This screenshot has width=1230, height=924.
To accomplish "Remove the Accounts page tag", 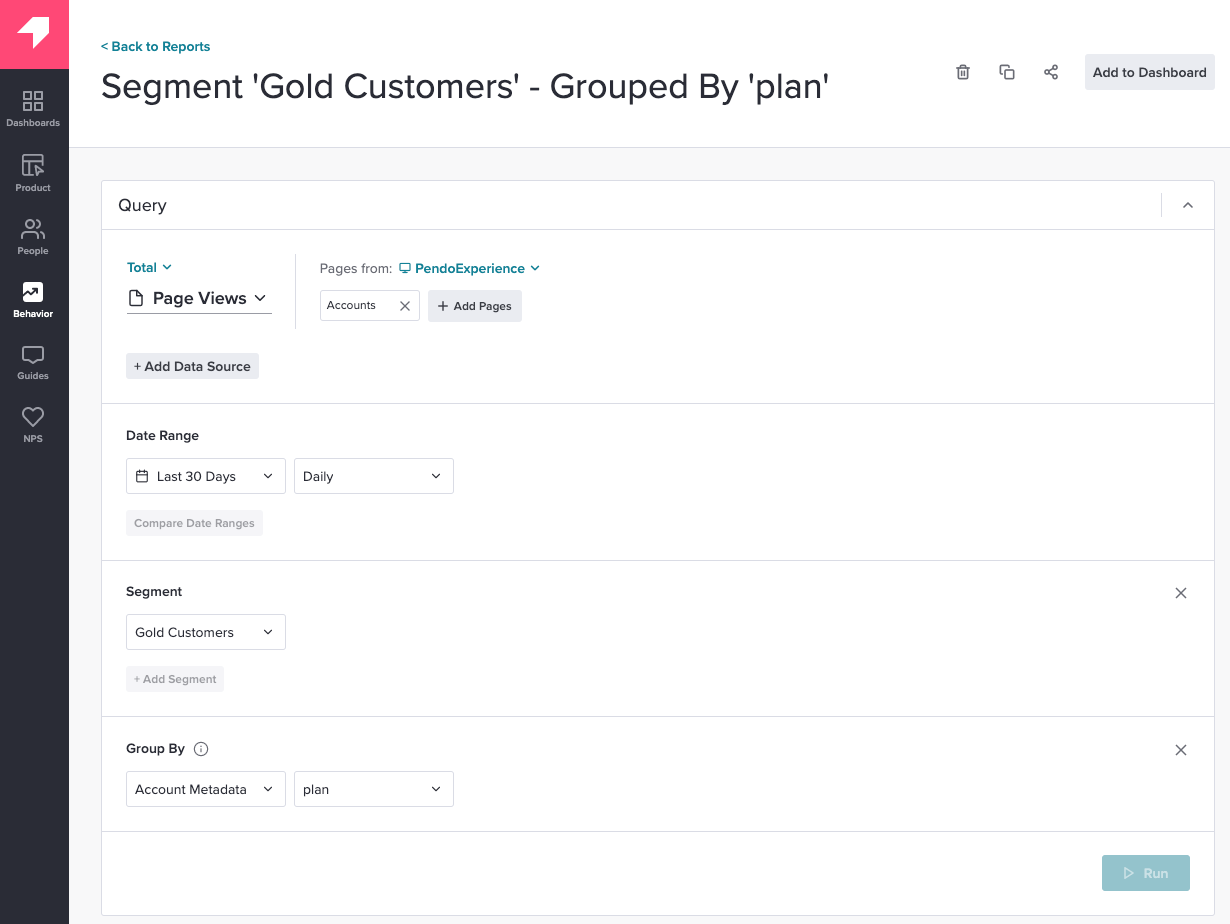I will click(405, 306).
